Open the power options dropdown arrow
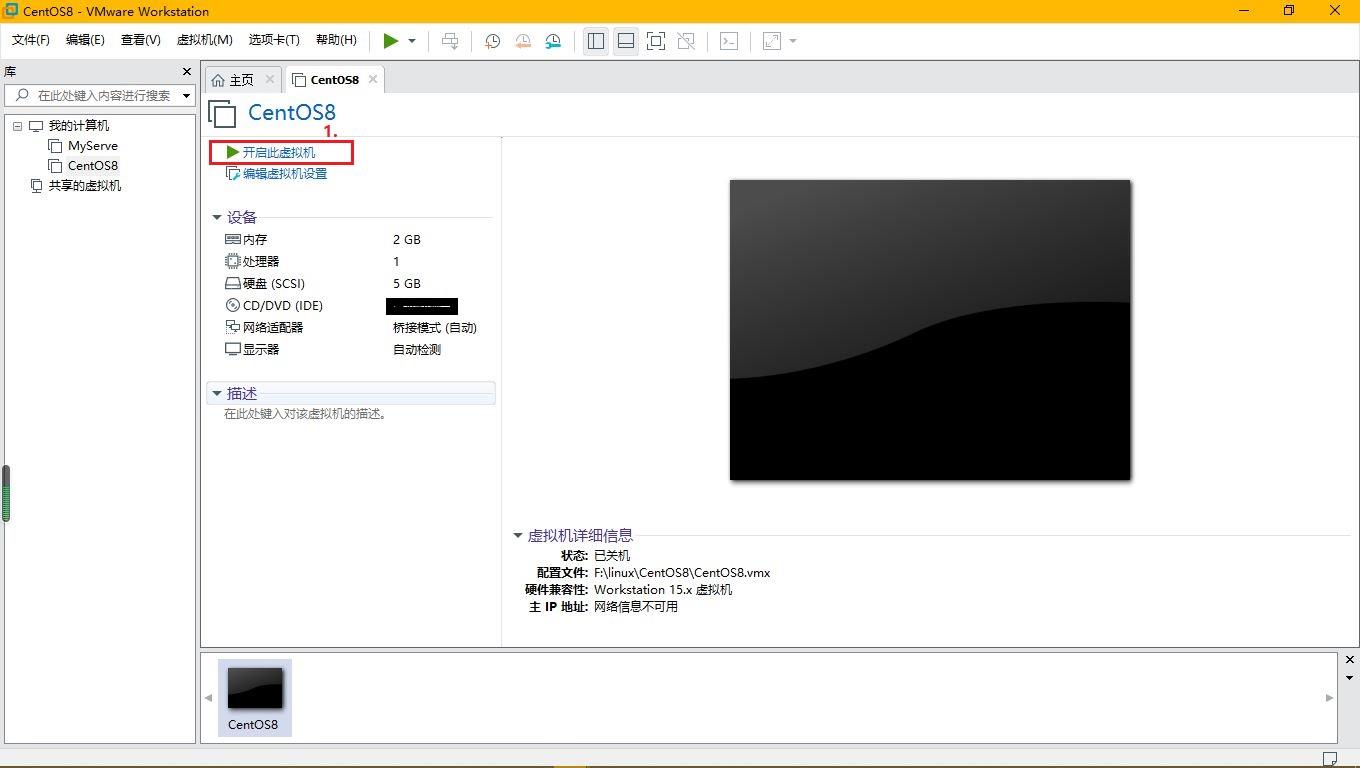 click(412, 41)
